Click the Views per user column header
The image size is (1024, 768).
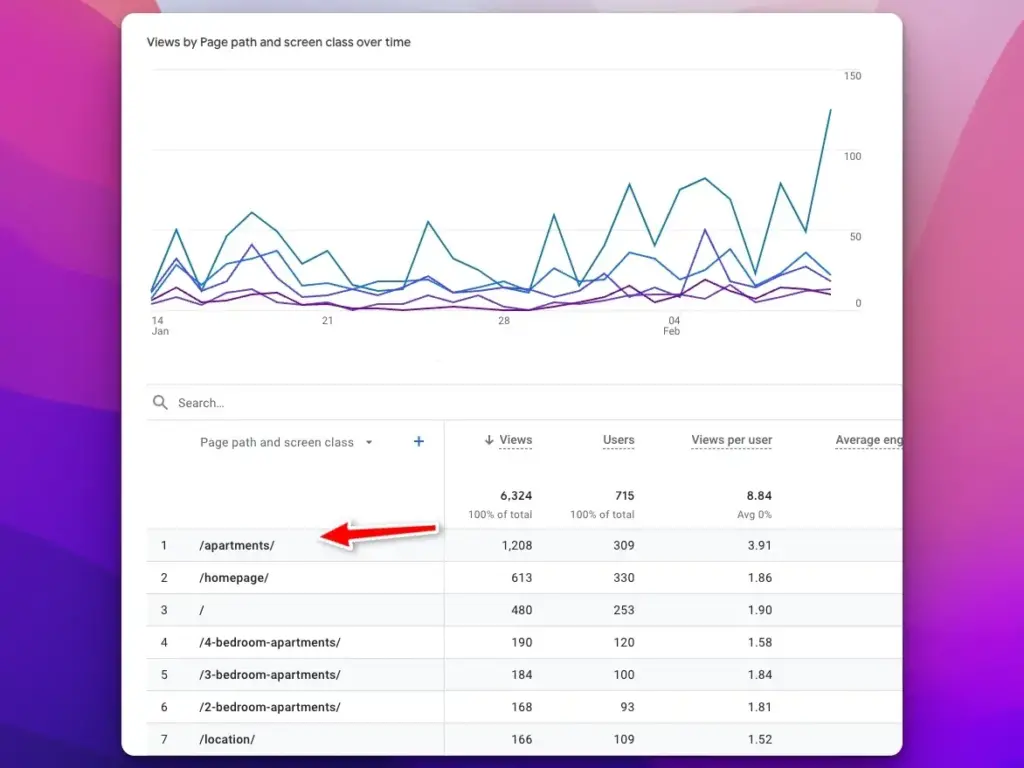(731, 440)
